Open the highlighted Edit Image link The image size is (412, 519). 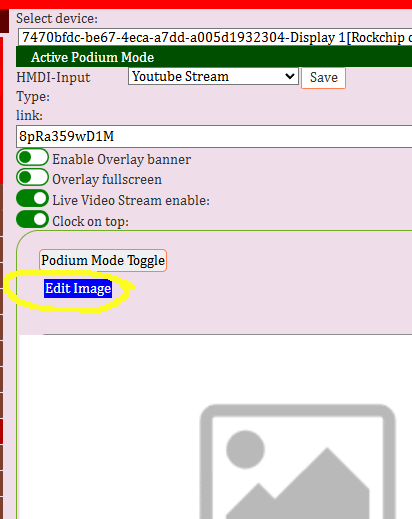78,288
